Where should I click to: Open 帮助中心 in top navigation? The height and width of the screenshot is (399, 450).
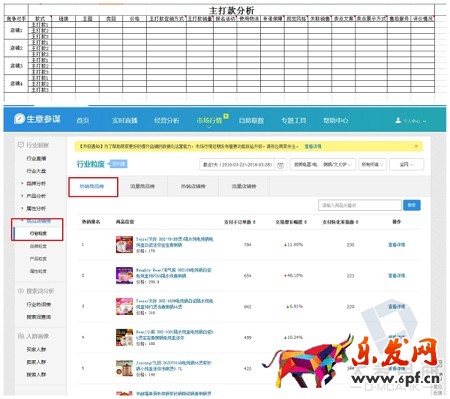tap(335, 120)
